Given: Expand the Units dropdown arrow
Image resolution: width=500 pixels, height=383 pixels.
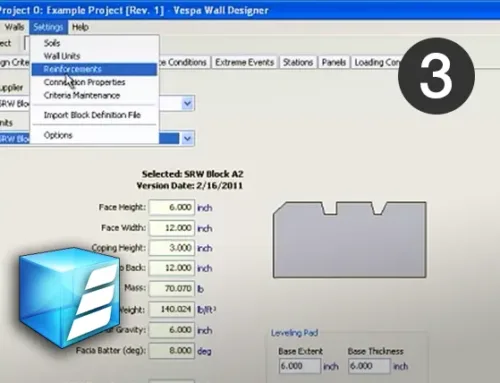Looking at the screenshot, I should click(188, 138).
